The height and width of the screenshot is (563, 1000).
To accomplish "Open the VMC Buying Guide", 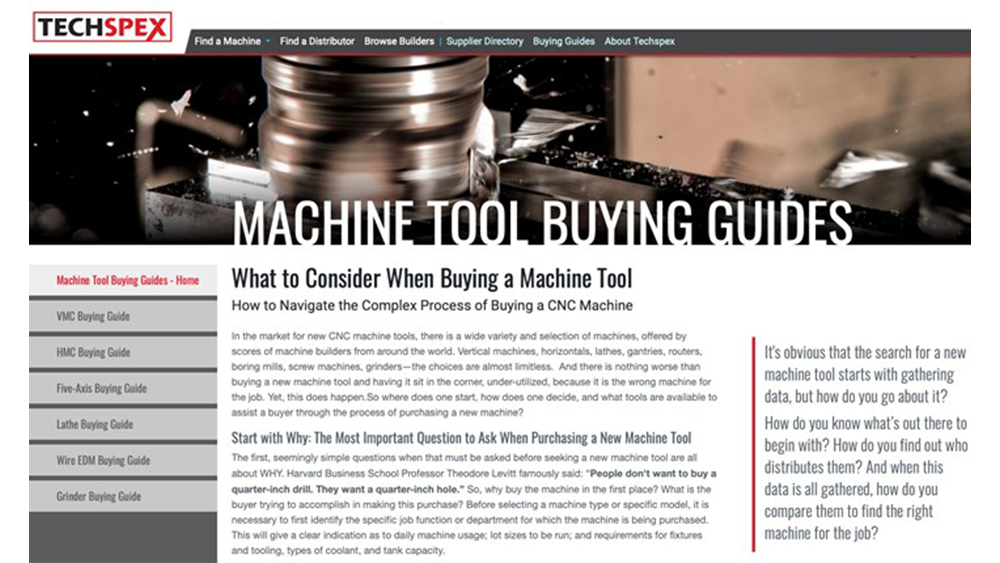I will 94,317.
